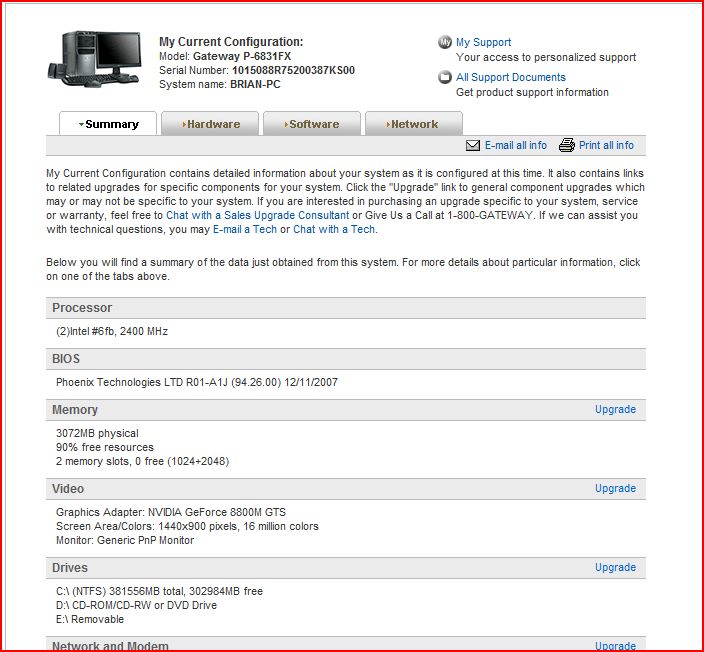Click the Memory section header

pos(346,410)
